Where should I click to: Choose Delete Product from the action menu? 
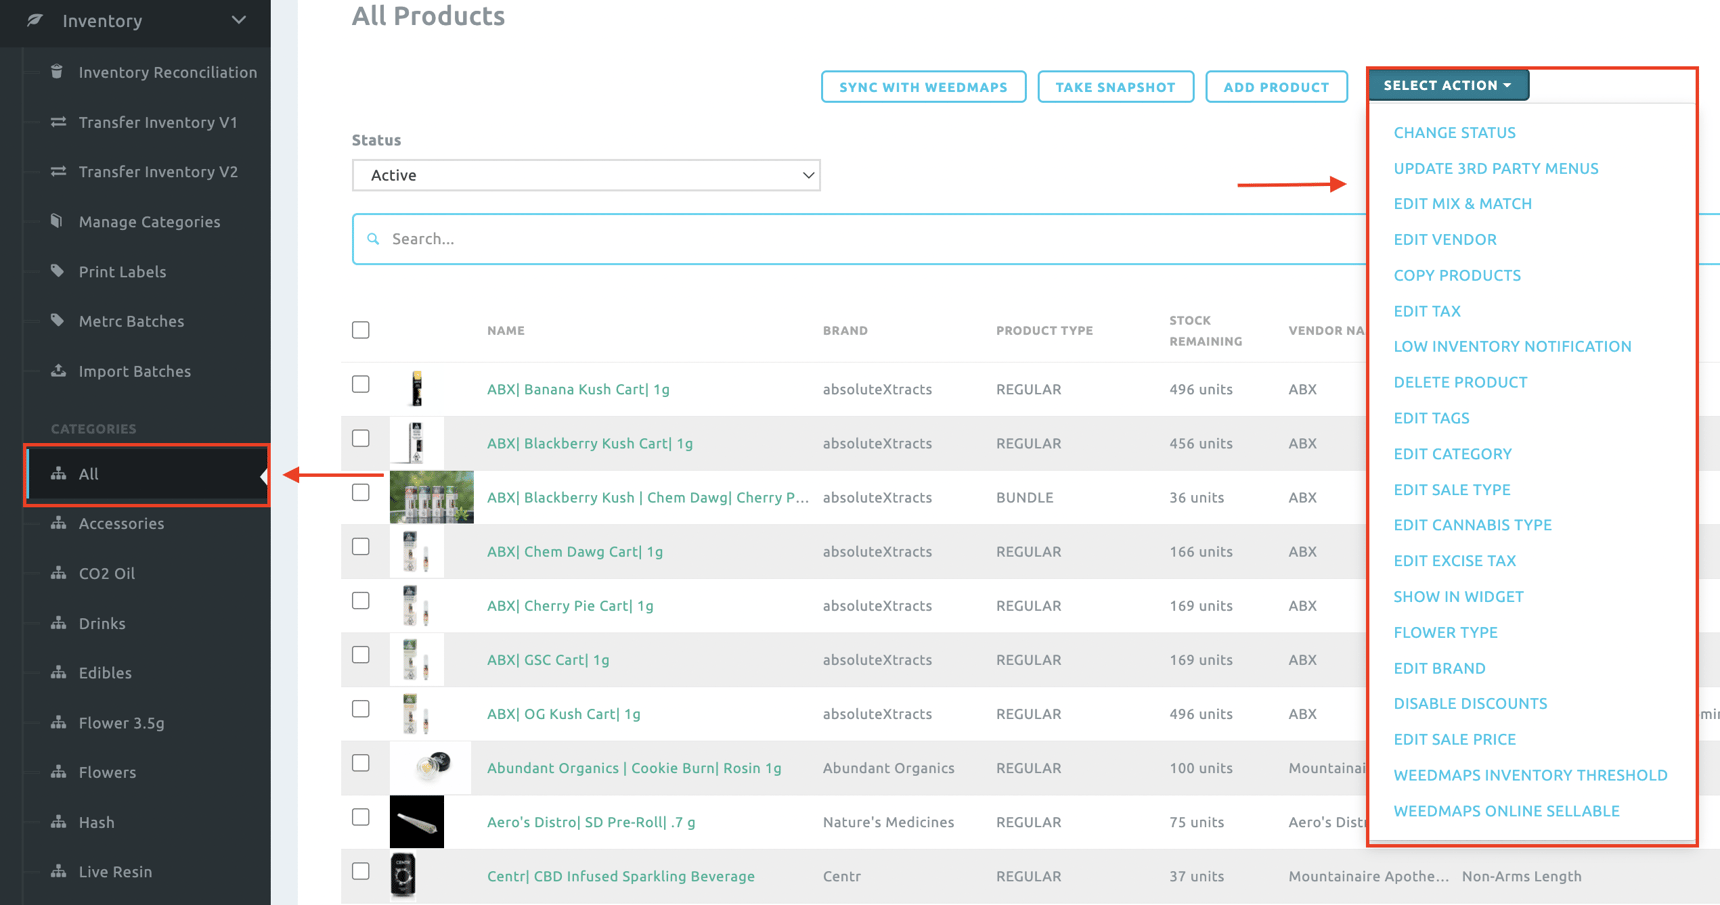coord(1460,382)
